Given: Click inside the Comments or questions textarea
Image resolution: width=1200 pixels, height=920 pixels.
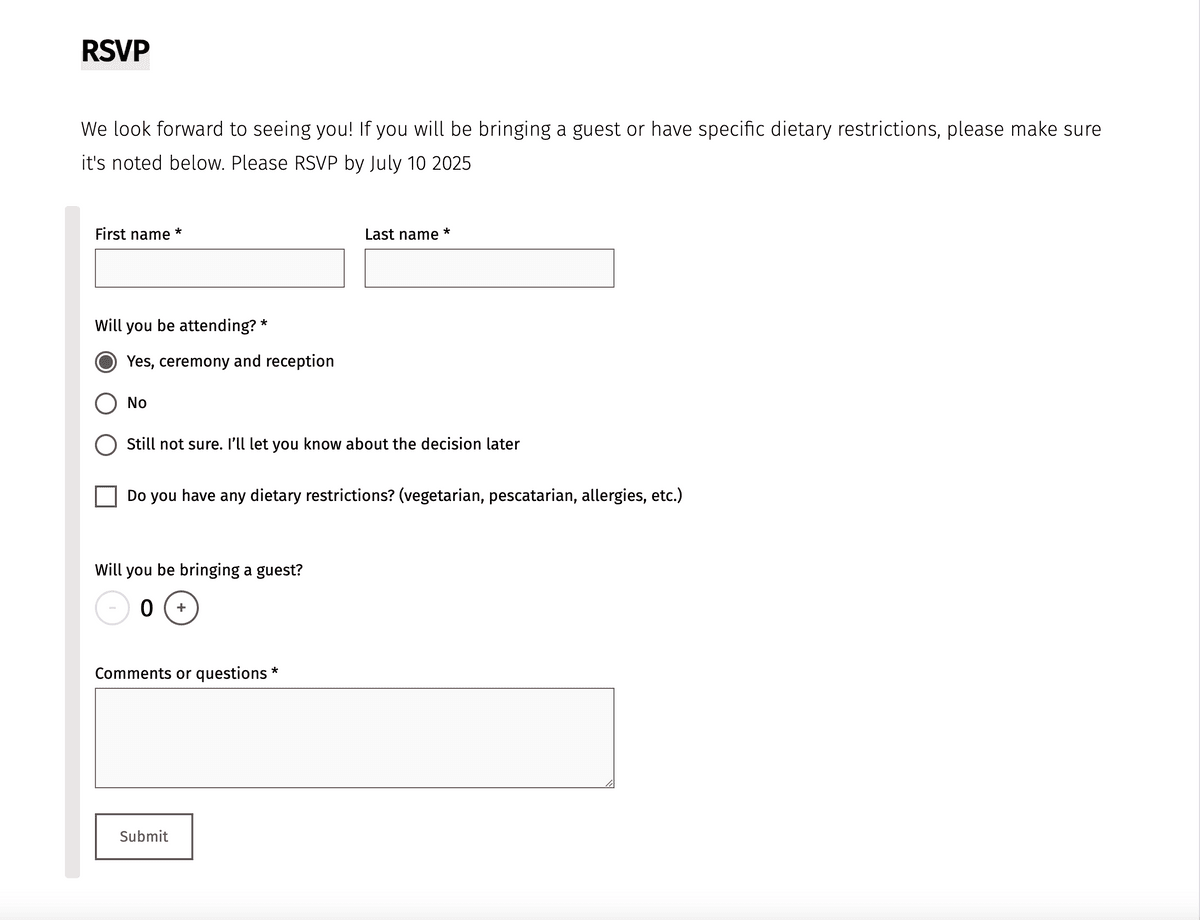Looking at the screenshot, I should [354, 737].
